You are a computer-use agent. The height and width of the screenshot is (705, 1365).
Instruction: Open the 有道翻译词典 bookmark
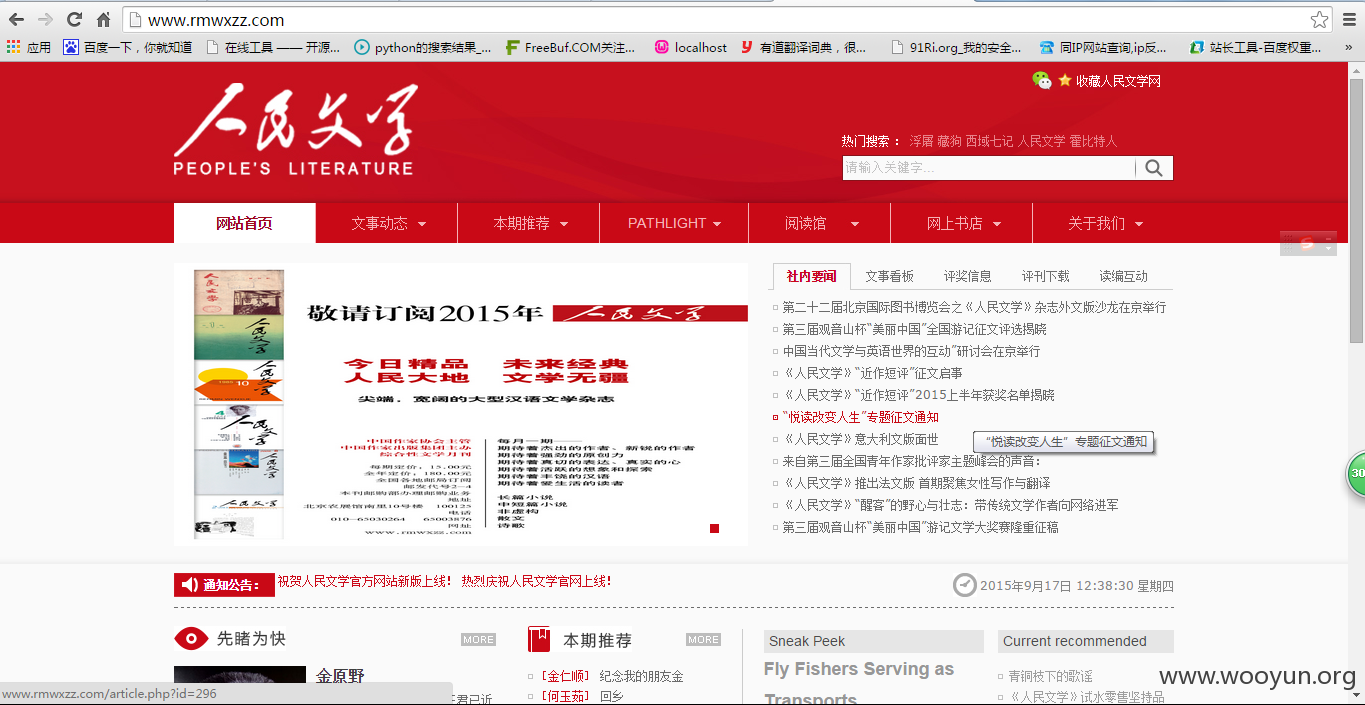pyautogui.click(x=804, y=47)
